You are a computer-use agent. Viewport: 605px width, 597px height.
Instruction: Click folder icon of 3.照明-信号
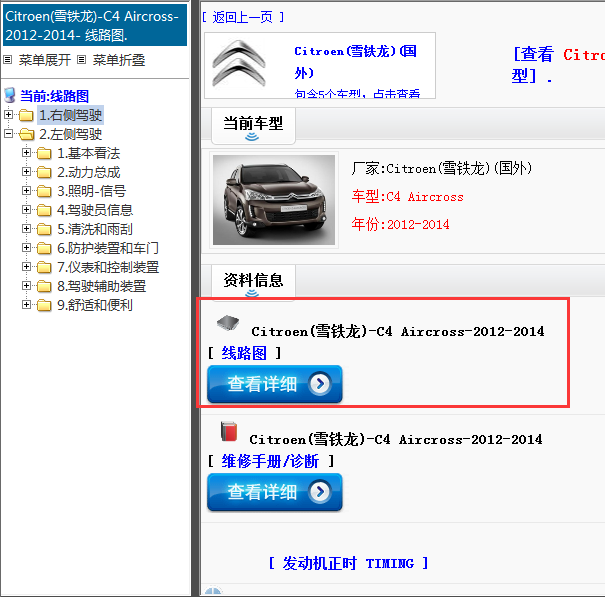44,191
